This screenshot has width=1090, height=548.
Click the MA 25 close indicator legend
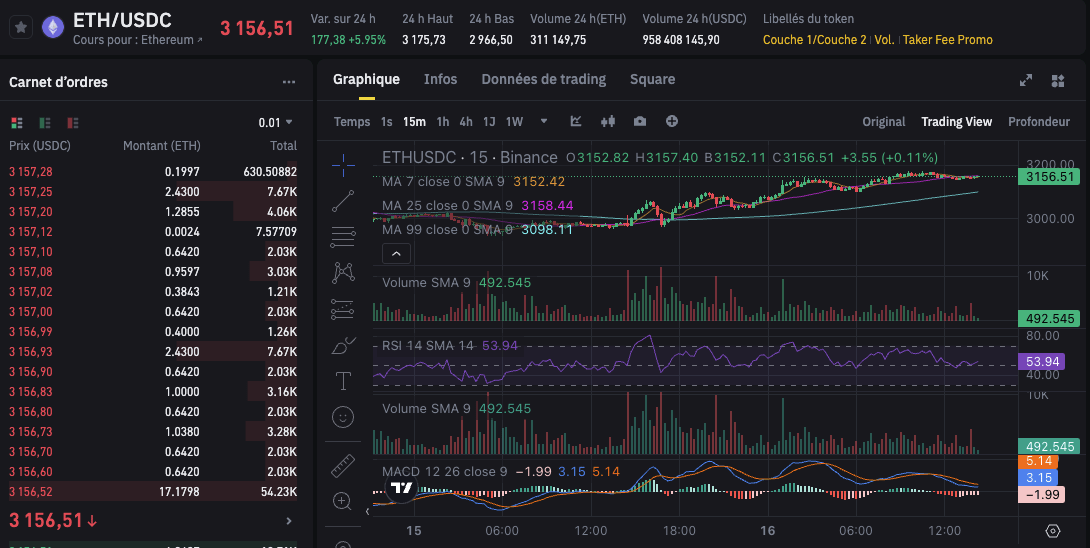pyautogui.click(x=447, y=205)
